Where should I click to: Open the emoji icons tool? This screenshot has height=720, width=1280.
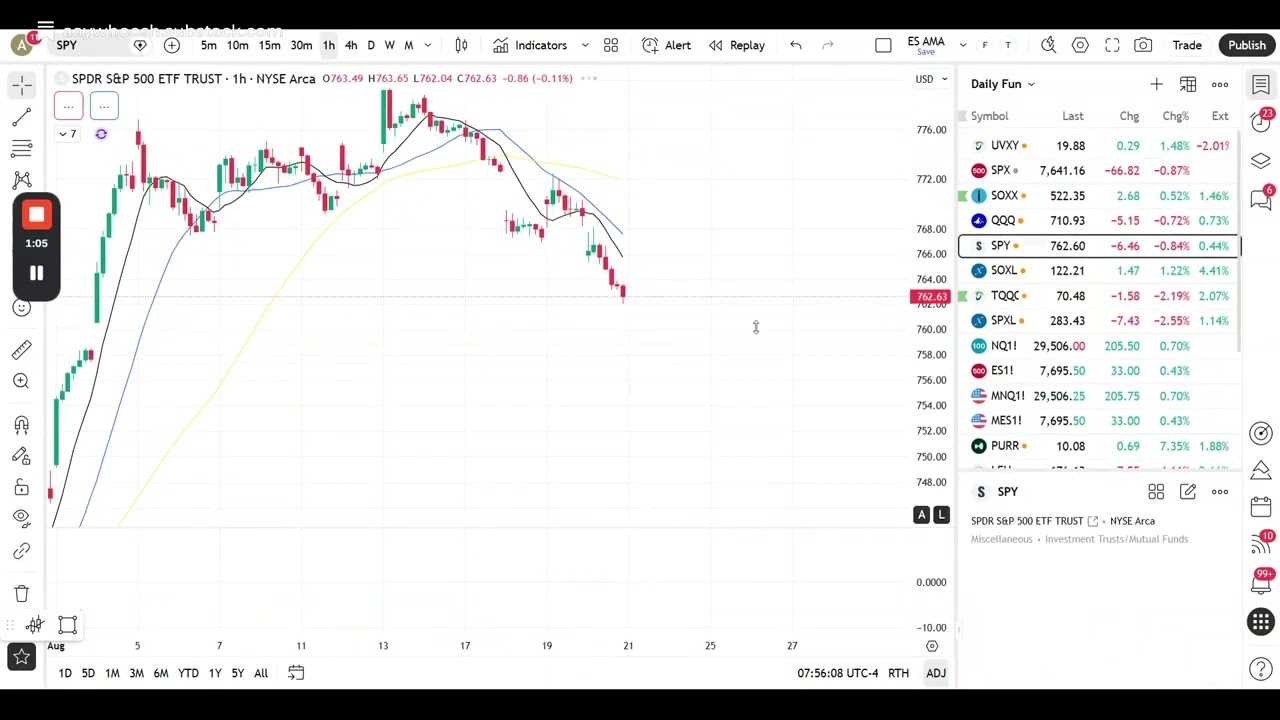coord(22,307)
